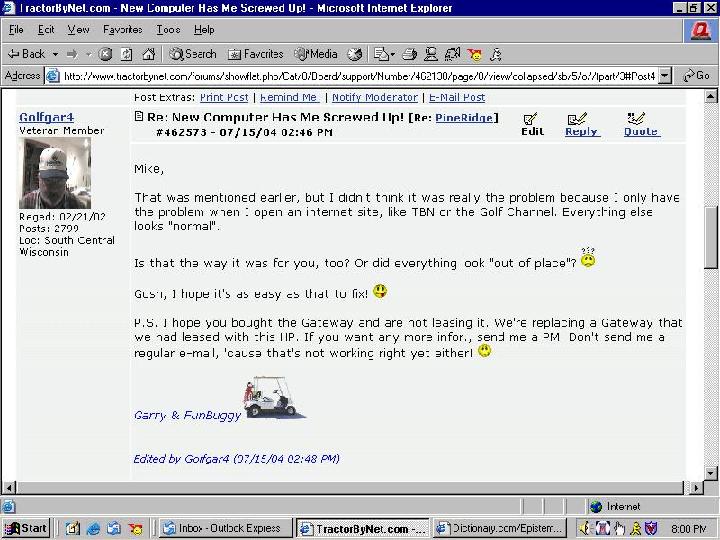Open the Remind Me link
This screenshot has height=540, width=720.
288,97
